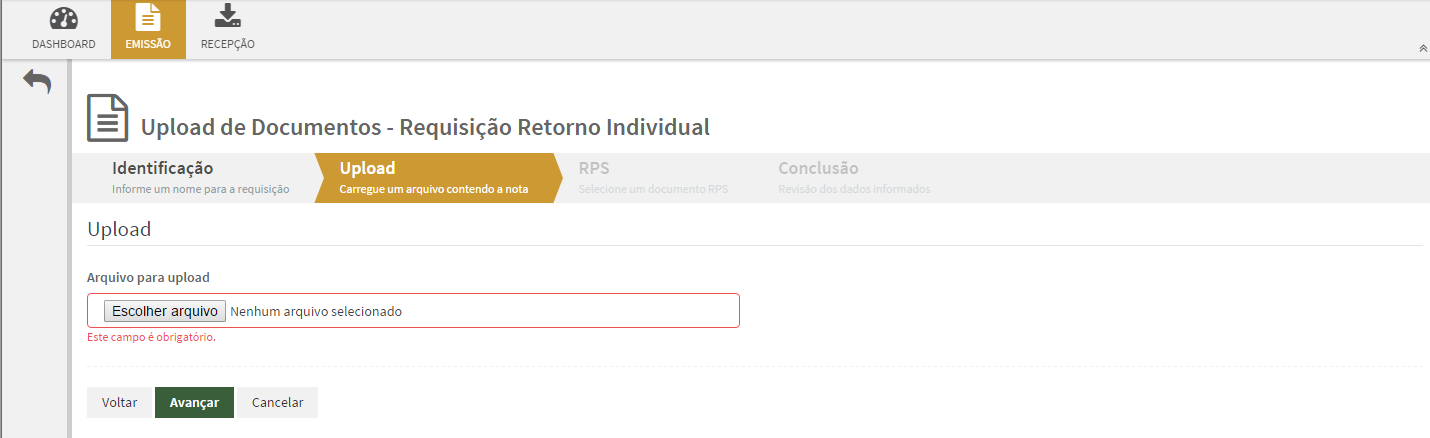Select the RECEPÇÃO menu label
The image size is (1430, 438).
pyautogui.click(x=228, y=44)
